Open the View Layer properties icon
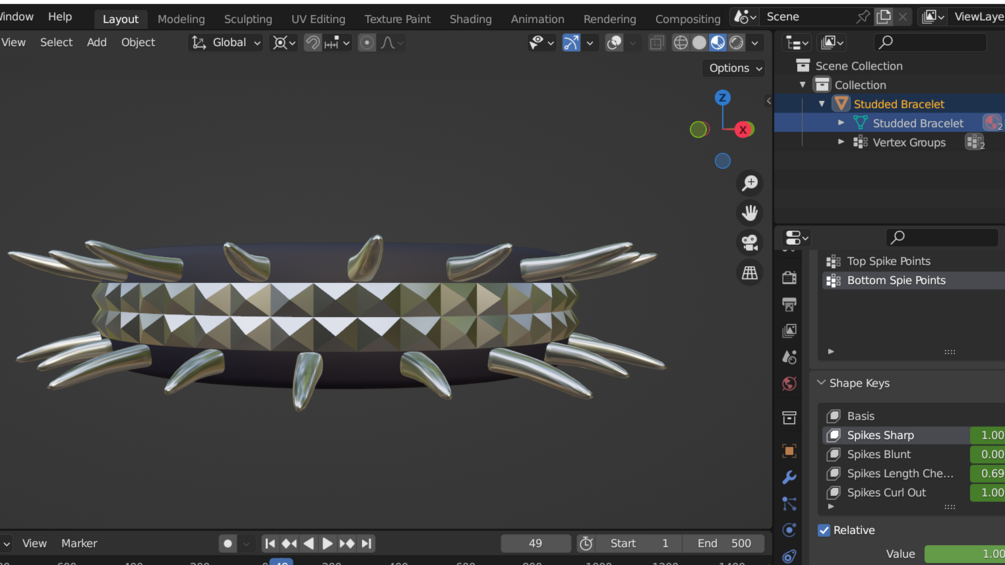The width and height of the screenshot is (1005, 565). tap(789, 331)
